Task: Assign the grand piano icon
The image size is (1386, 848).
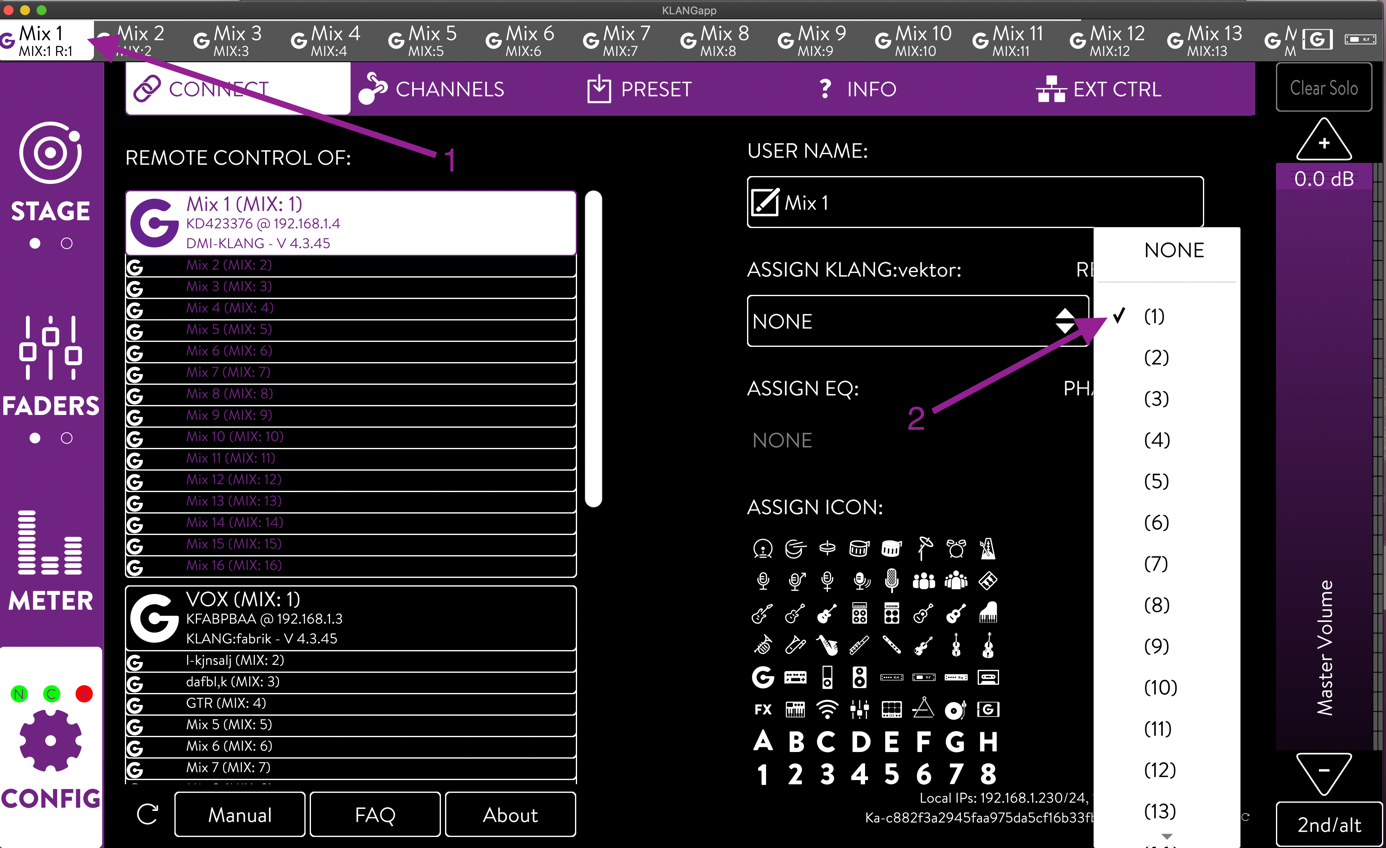Action: pyautogui.click(x=988, y=613)
